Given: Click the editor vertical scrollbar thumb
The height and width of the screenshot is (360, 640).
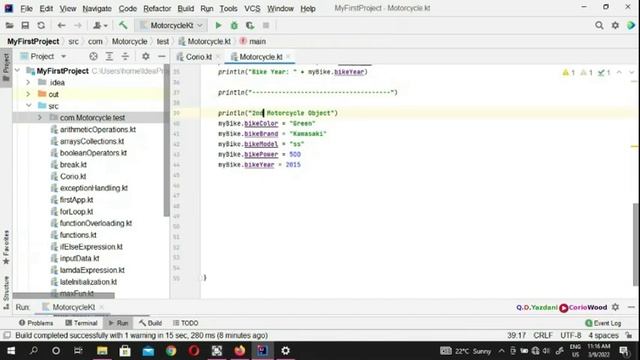Looking at the screenshot, I should [636, 243].
